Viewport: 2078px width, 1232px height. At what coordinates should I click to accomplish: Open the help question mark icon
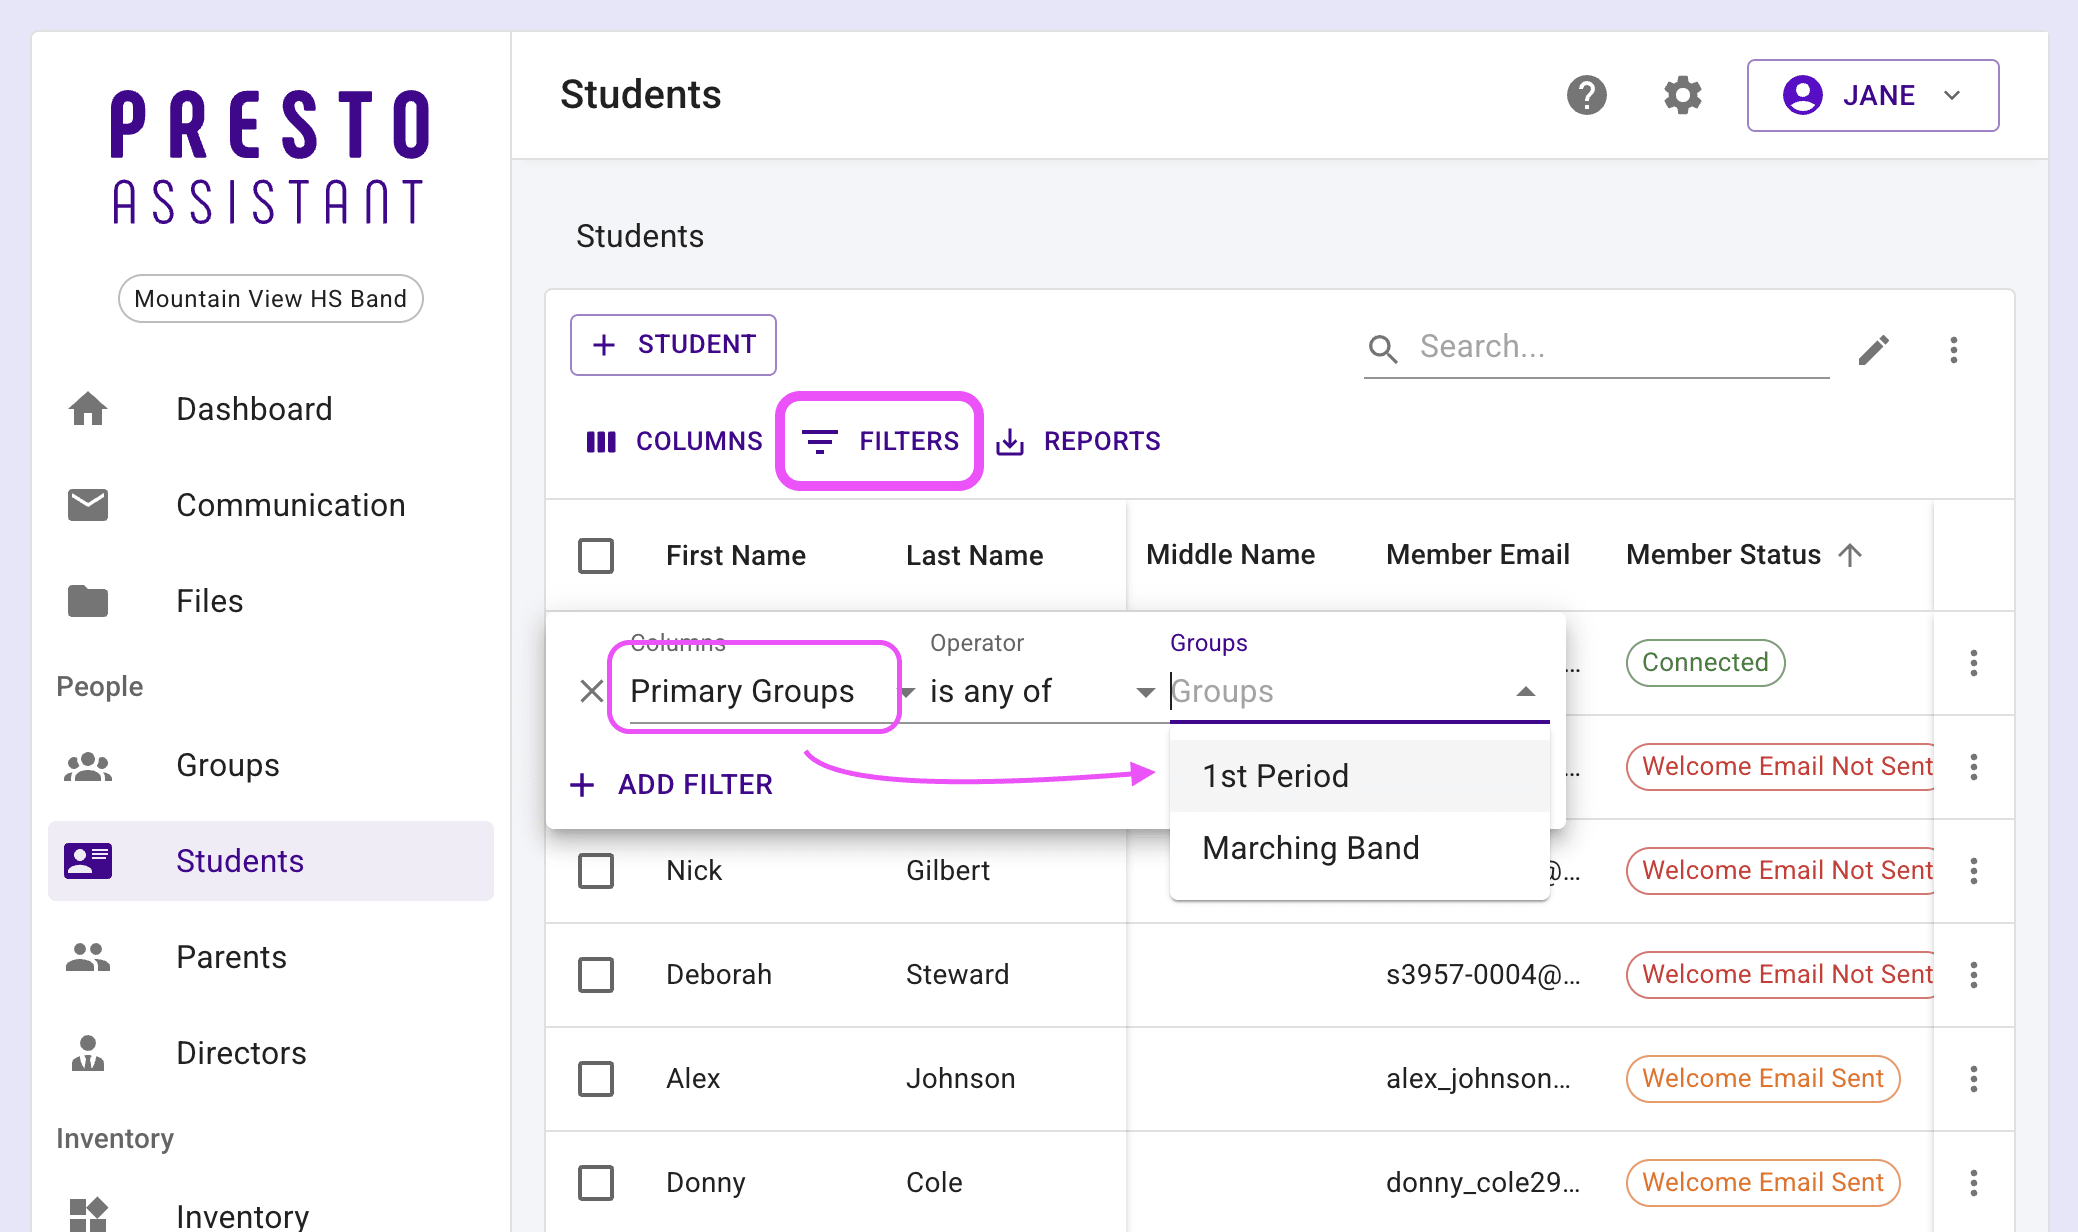coord(1586,95)
